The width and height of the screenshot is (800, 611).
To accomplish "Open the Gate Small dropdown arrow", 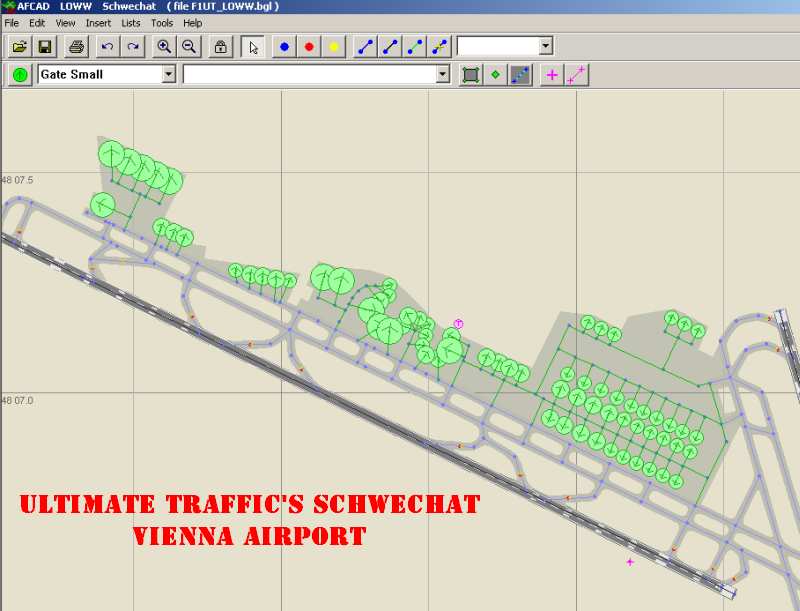I will [x=168, y=74].
